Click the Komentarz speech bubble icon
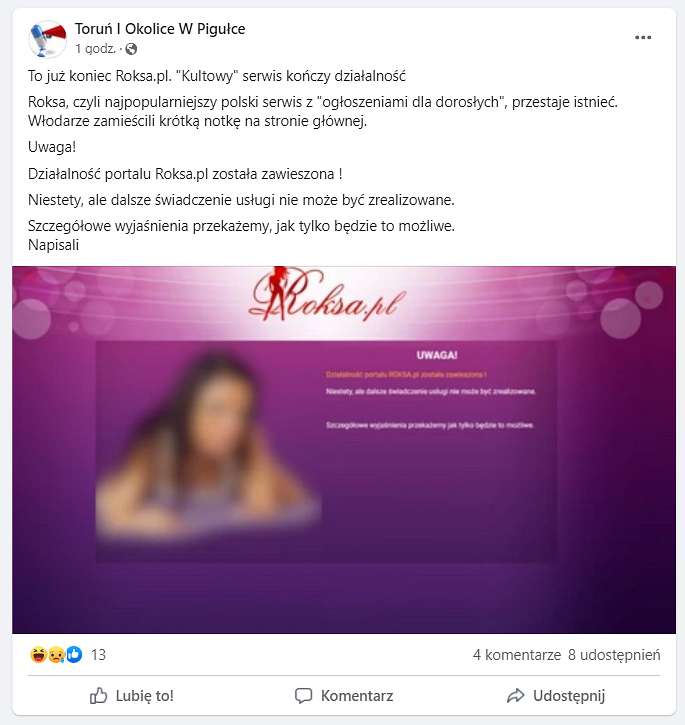The height and width of the screenshot is (725, 685). tap(303, 695)
